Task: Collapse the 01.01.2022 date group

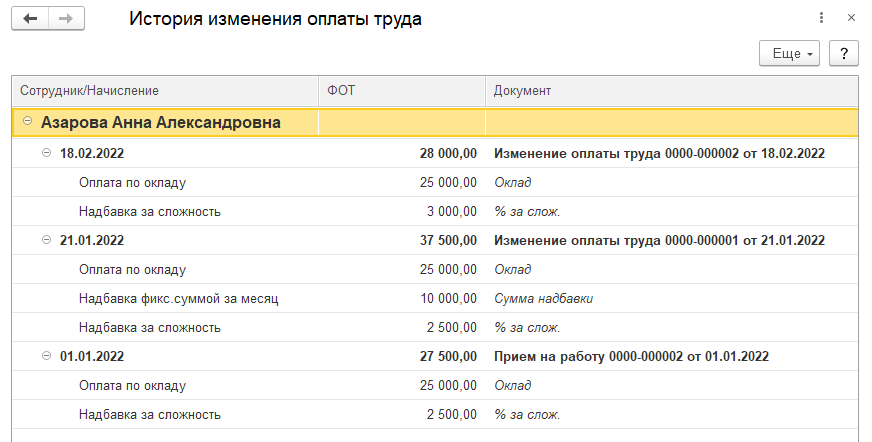Action: pos(46,356)
